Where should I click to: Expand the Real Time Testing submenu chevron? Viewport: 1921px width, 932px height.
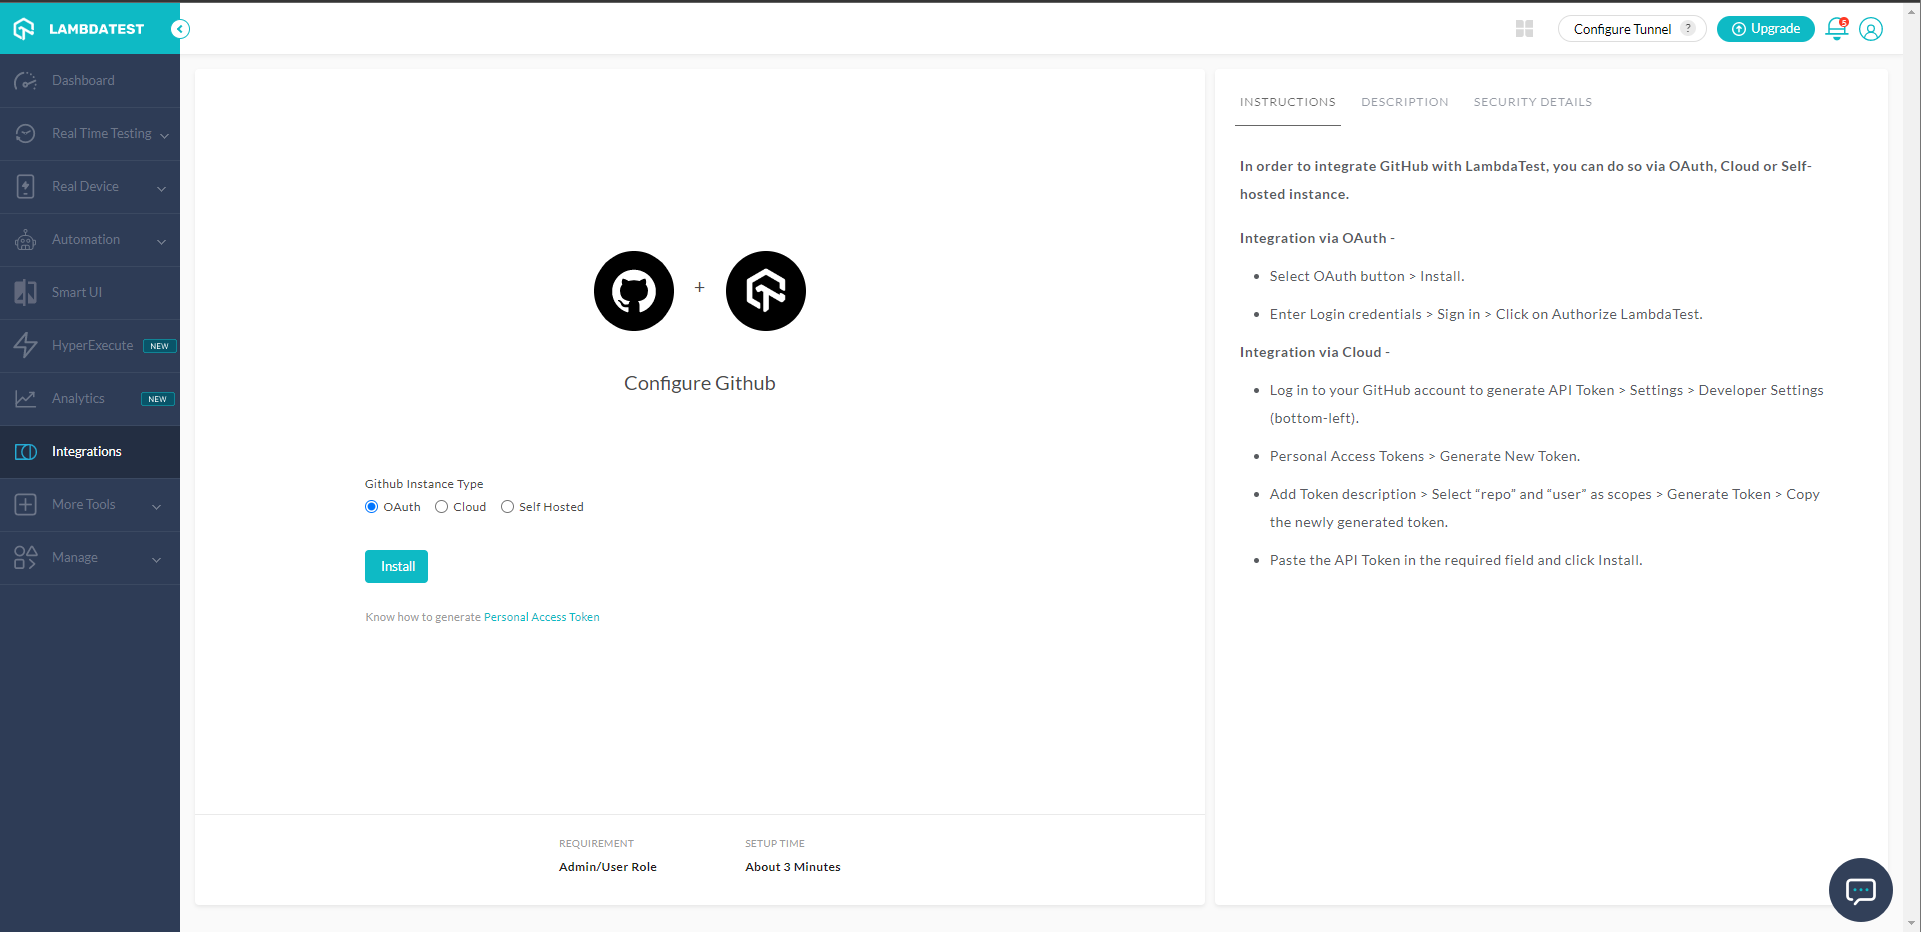tap(164, 135)
